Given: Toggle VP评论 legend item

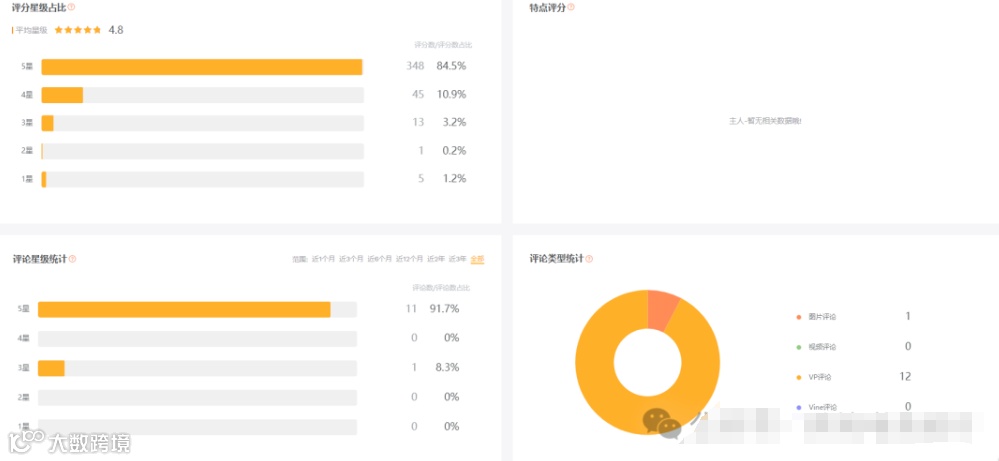Looking at the screenshot, I should (x=820, y=377).
